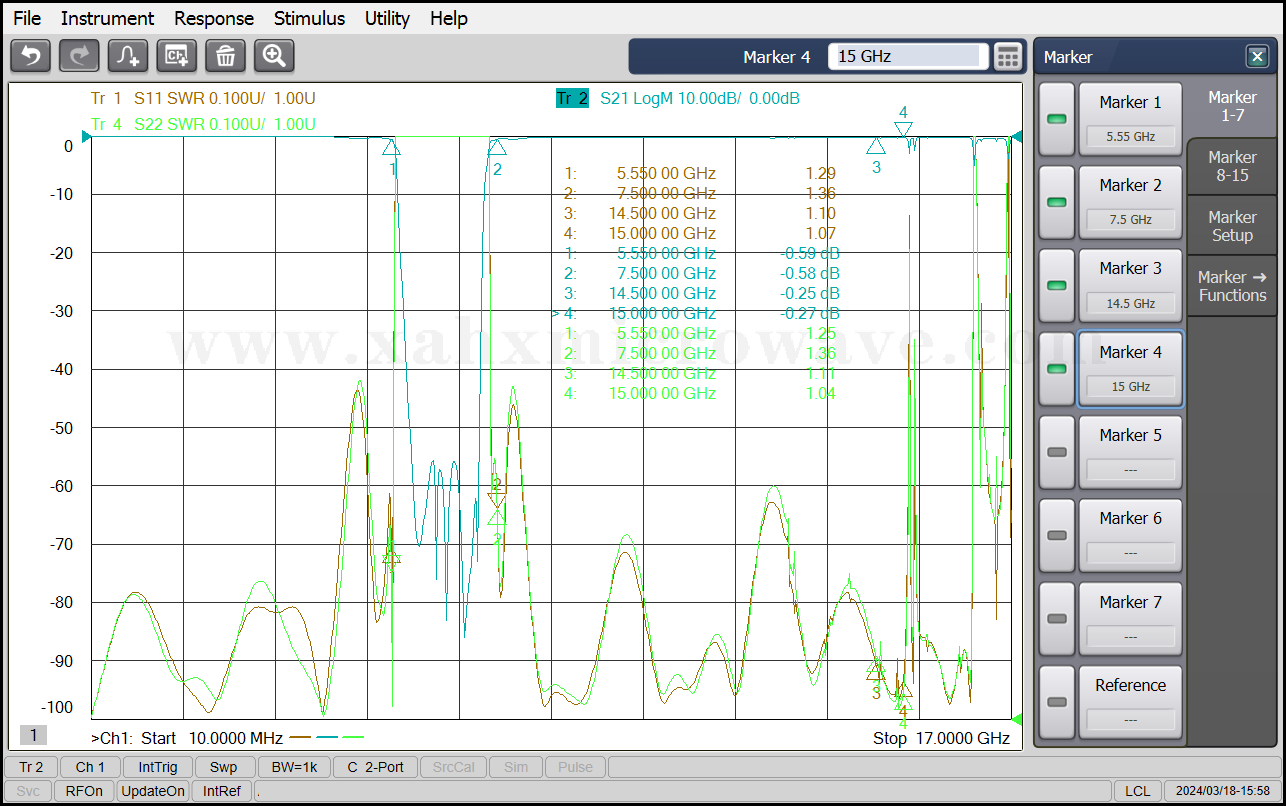Click the LCL status indicator
This screenshot has height=806, width=1286.
pyautogui.click(x=1137, y=791)
